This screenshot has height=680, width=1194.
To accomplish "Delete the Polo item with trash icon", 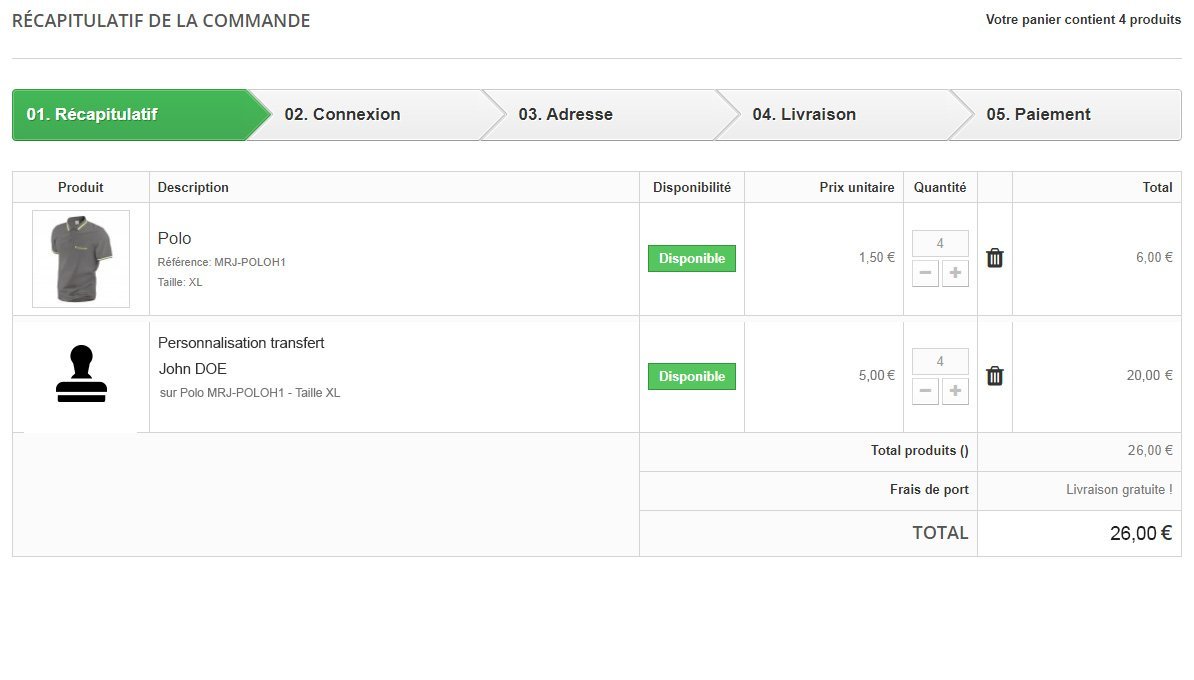I will 994,258.
